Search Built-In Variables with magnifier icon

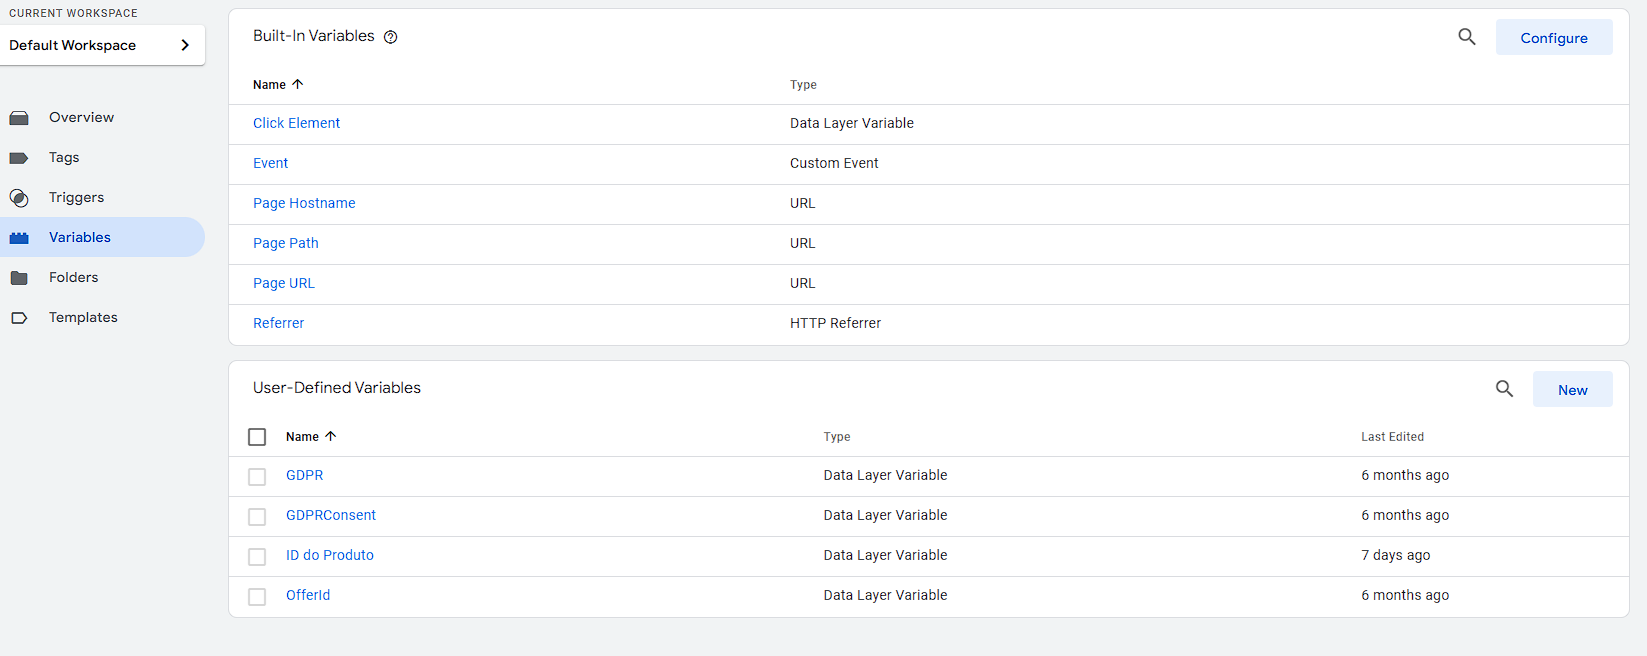[x=1466, y=37]
